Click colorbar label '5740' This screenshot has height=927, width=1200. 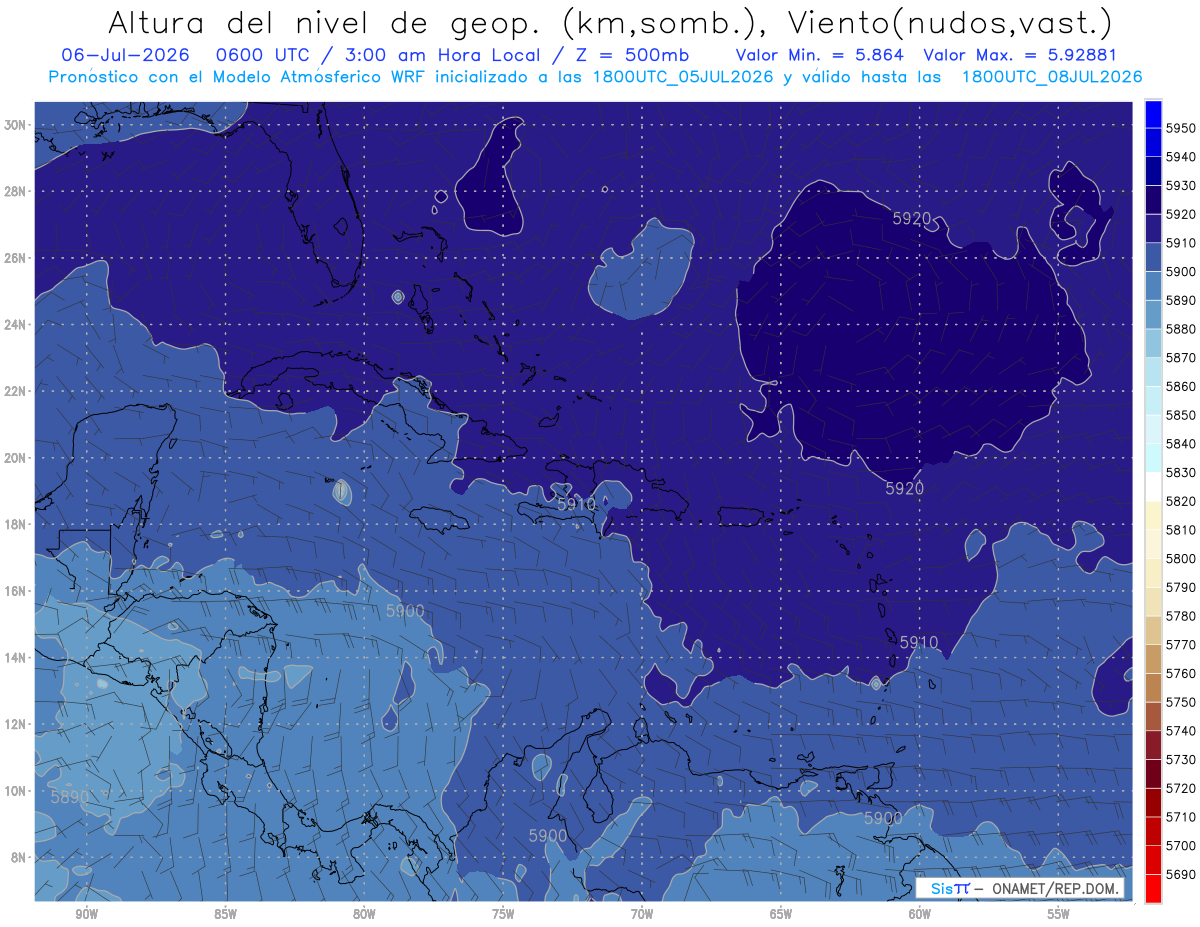(x=1180, y=731)
